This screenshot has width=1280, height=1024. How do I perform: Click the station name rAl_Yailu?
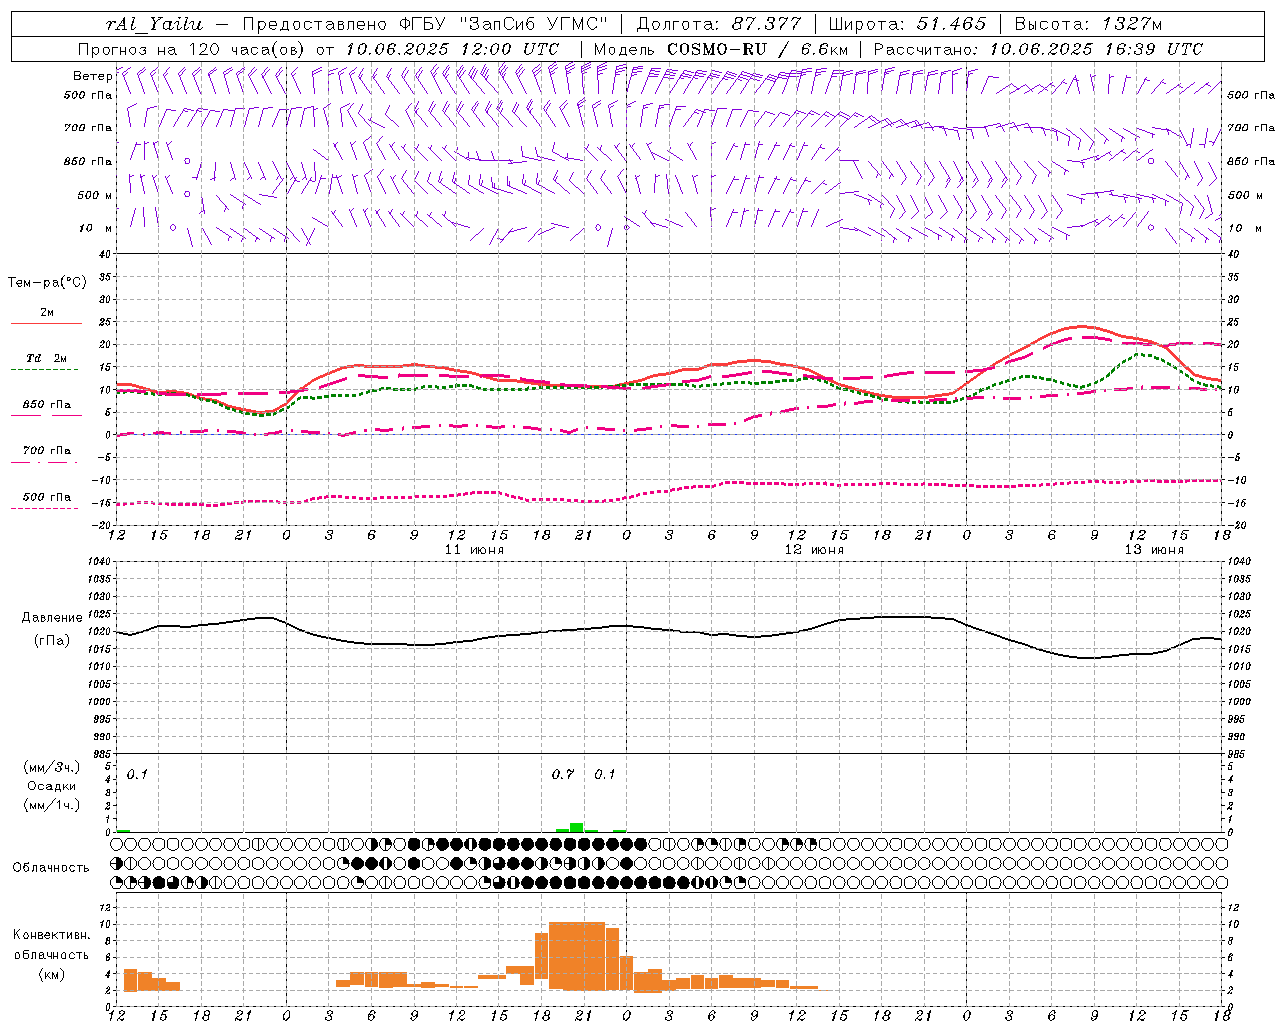pyautogui.click(x=154, y=24)
